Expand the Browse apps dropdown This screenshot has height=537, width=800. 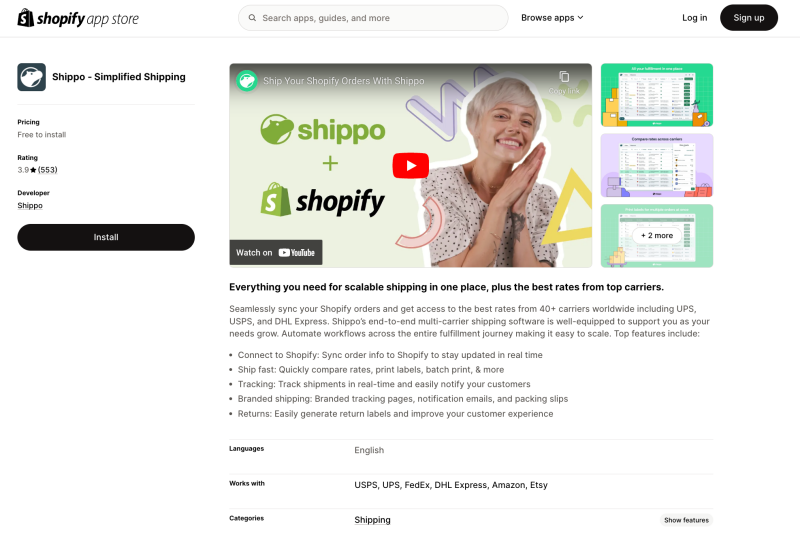point(552,18)
